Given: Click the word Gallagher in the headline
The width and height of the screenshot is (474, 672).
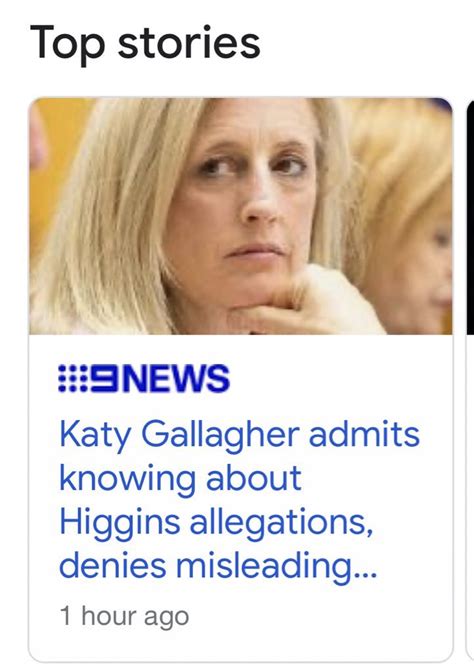Looking at the screenshot, I should (220, 436).
